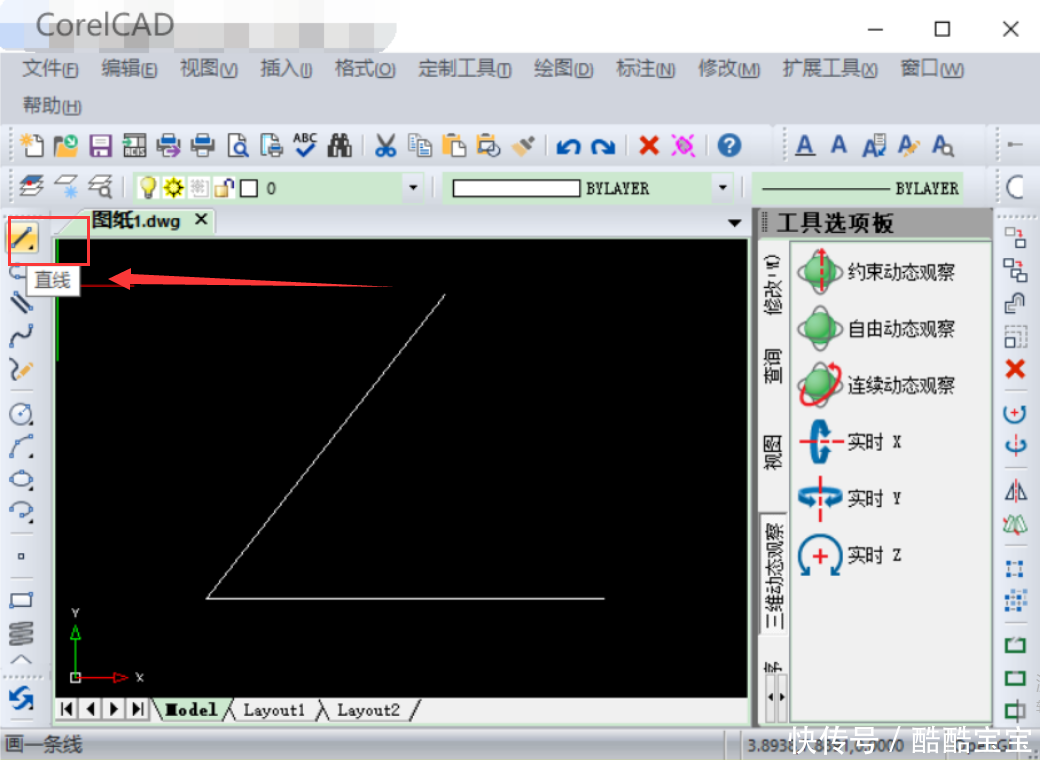
Task: Click the property painter brush icon
Action: click(x=523, y=145)
